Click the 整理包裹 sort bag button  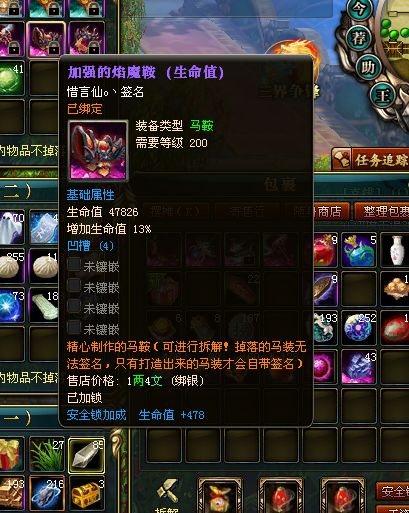pyautogui.click(x=383, y=211)
